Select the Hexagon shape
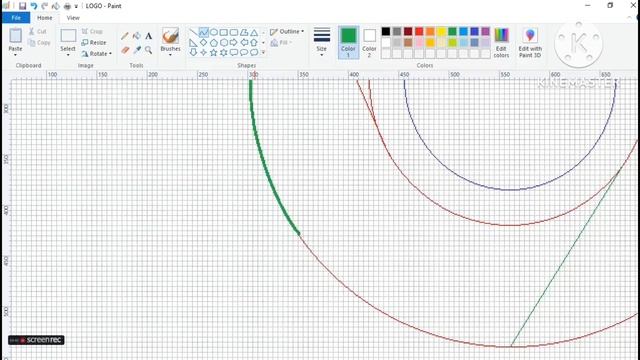Image resolution: width=640 pixels, height=360 pixels. coord(224,42)
